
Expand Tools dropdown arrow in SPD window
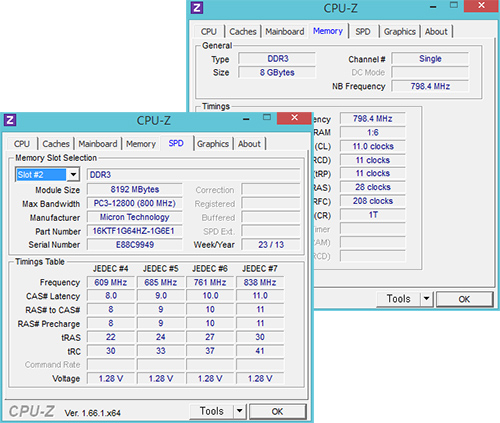click(239, 411)
